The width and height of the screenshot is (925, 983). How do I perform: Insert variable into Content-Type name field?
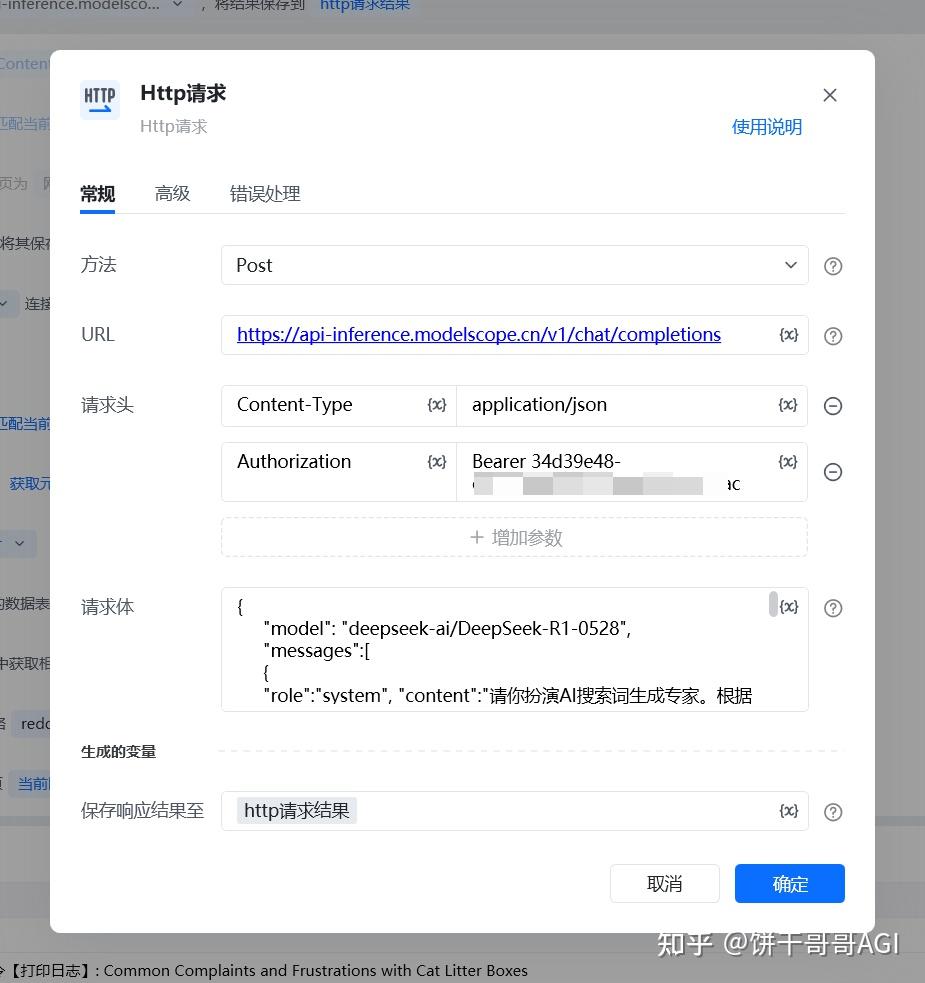436,405
